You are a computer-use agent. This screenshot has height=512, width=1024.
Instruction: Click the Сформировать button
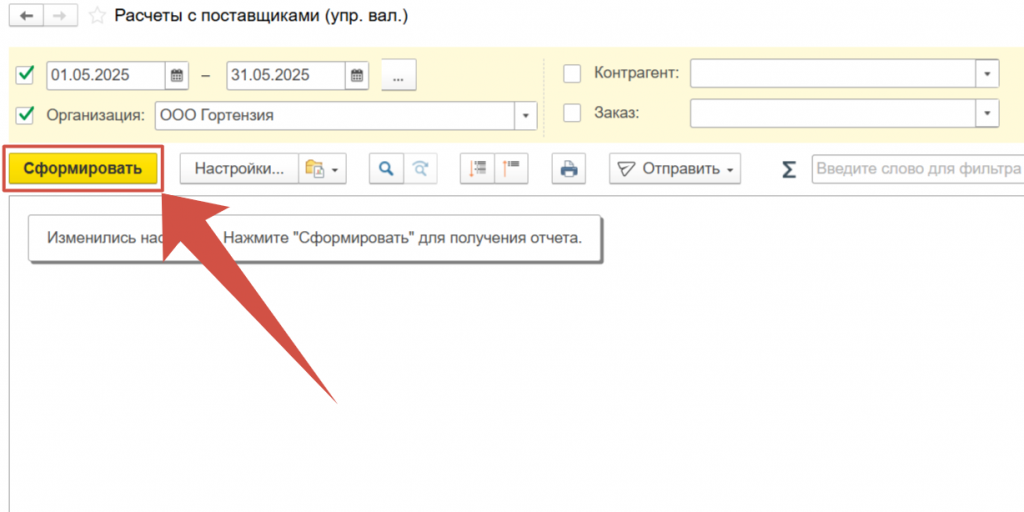pos(83,169)
